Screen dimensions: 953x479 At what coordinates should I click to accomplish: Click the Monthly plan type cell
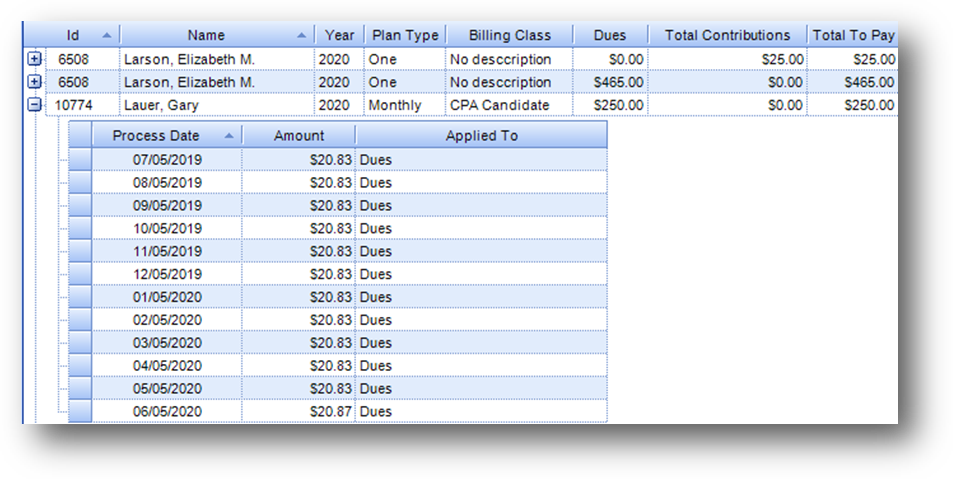[405, 105]
